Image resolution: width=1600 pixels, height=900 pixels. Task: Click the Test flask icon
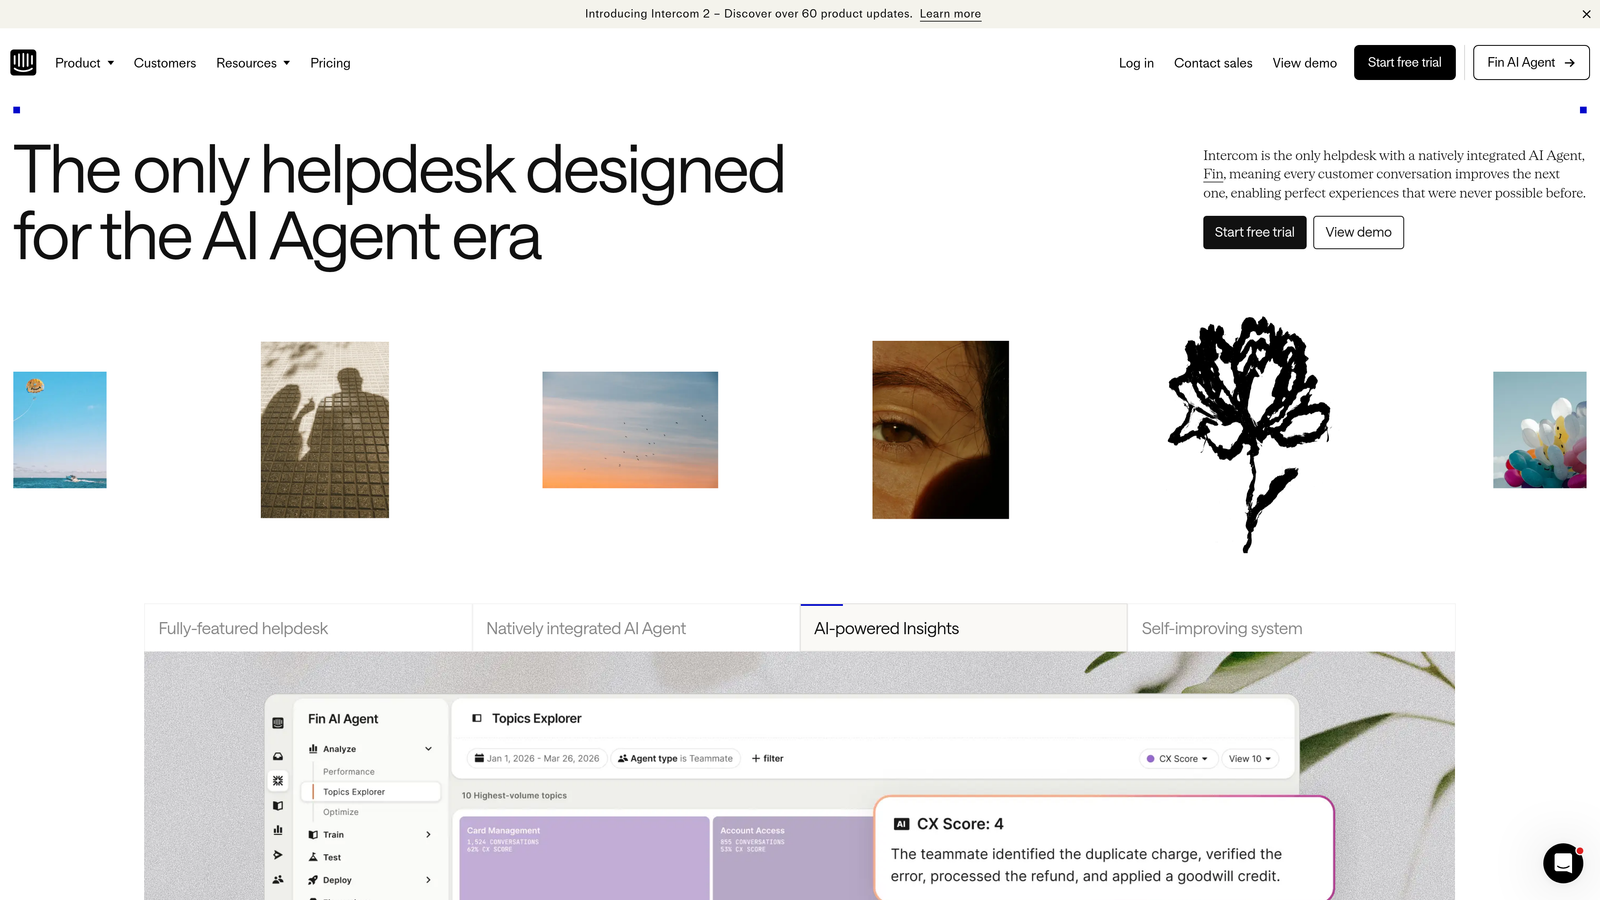pyautogui.click(x=313, y=857)
